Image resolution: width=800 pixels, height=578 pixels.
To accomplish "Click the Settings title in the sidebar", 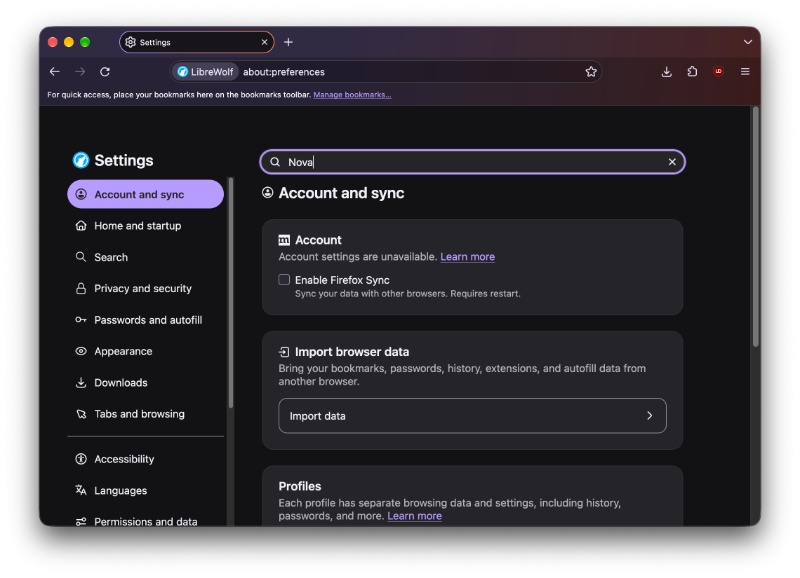I will coord(123,160).
